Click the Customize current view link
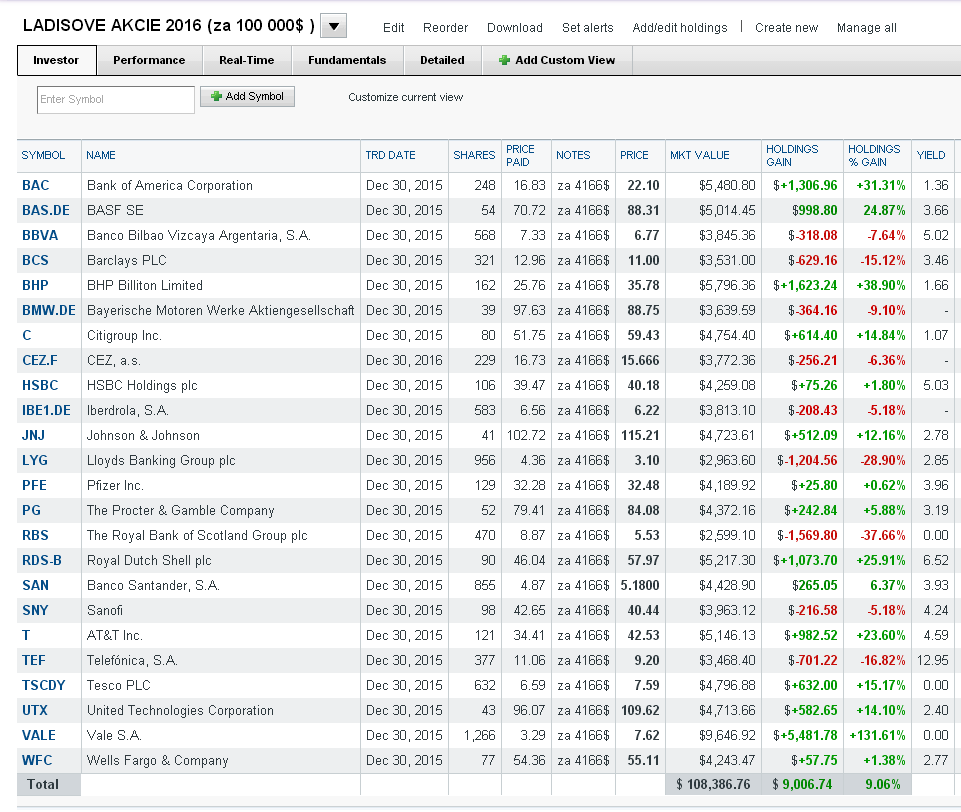This screenshot has width=961, height=812. pyautogui.click(x=406, y=97)
